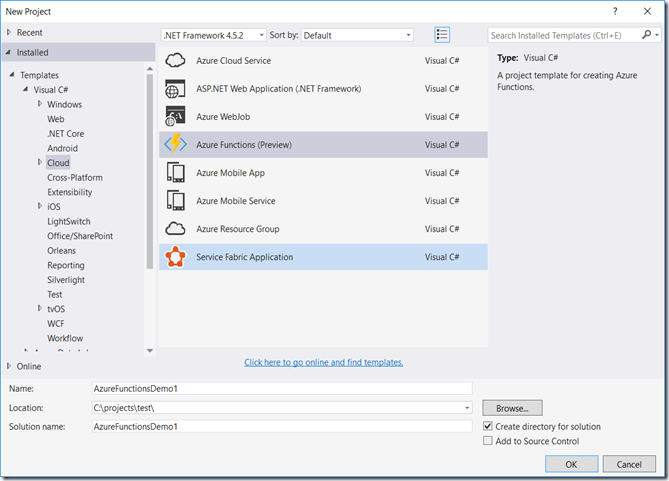Select the .NET Core template category

[x=66, y=134]
